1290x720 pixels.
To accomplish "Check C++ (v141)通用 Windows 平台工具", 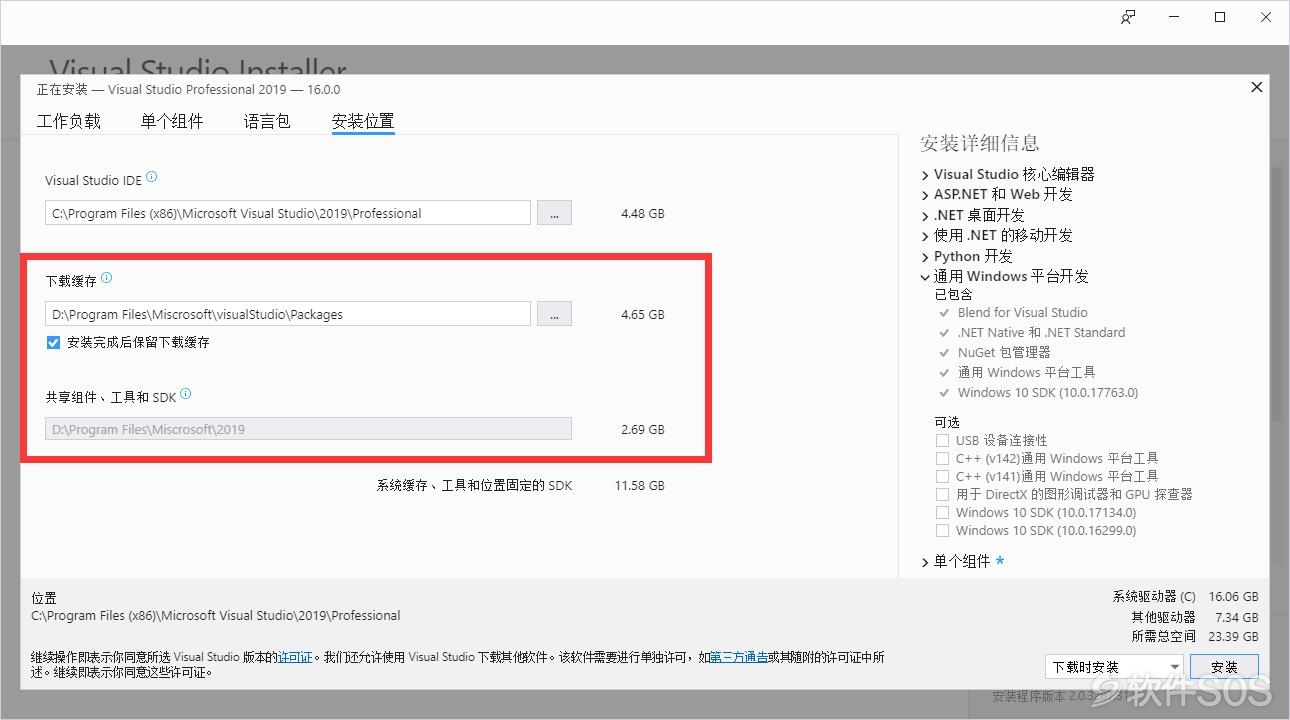I will (x=942, y=476).
